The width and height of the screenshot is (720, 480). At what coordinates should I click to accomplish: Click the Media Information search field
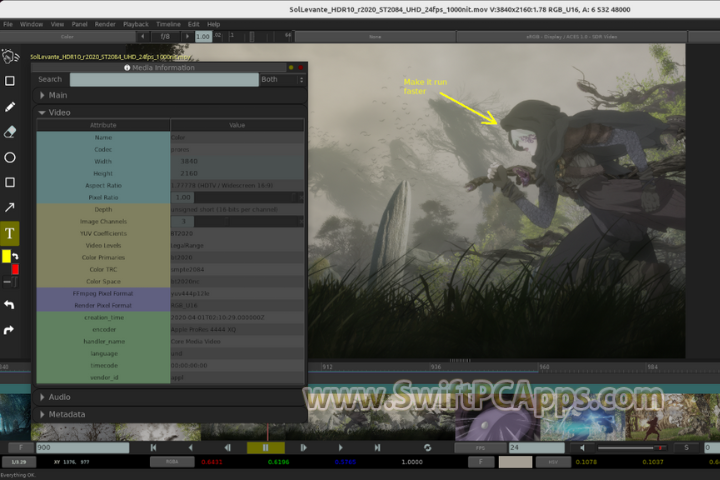coord(164,79)
